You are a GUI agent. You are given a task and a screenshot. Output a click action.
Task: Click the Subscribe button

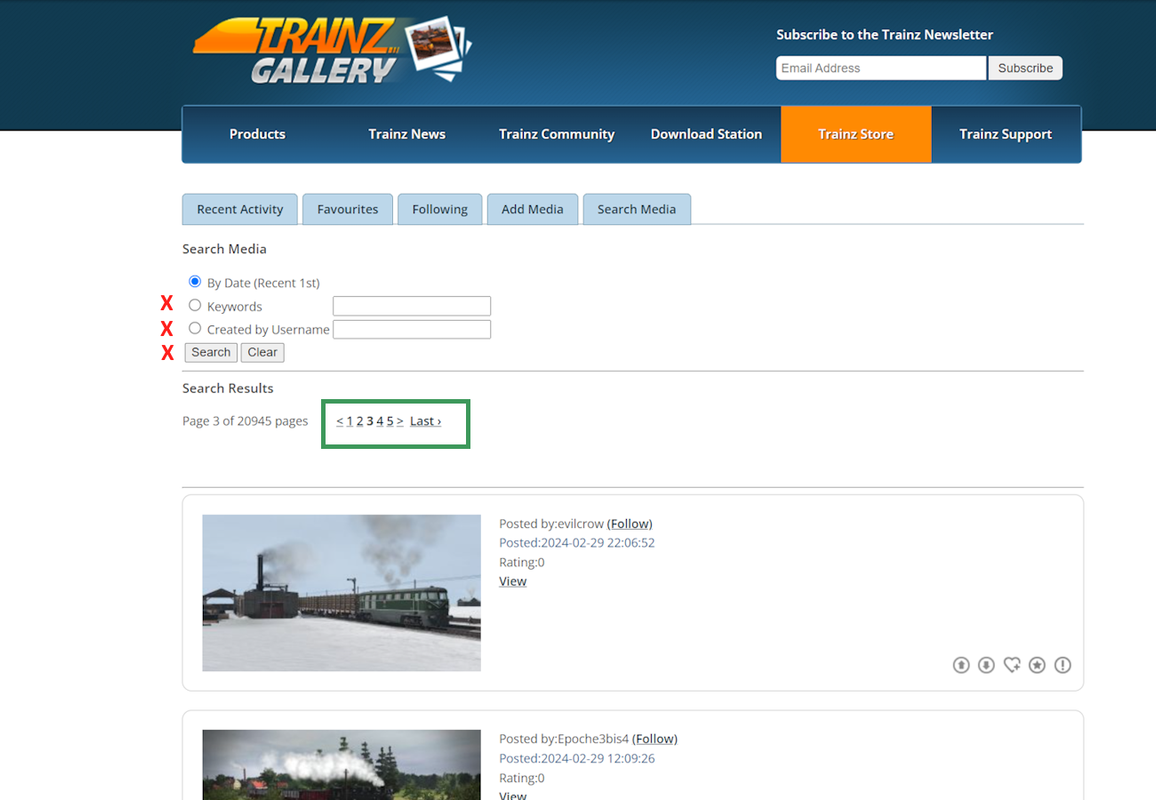1025,68
